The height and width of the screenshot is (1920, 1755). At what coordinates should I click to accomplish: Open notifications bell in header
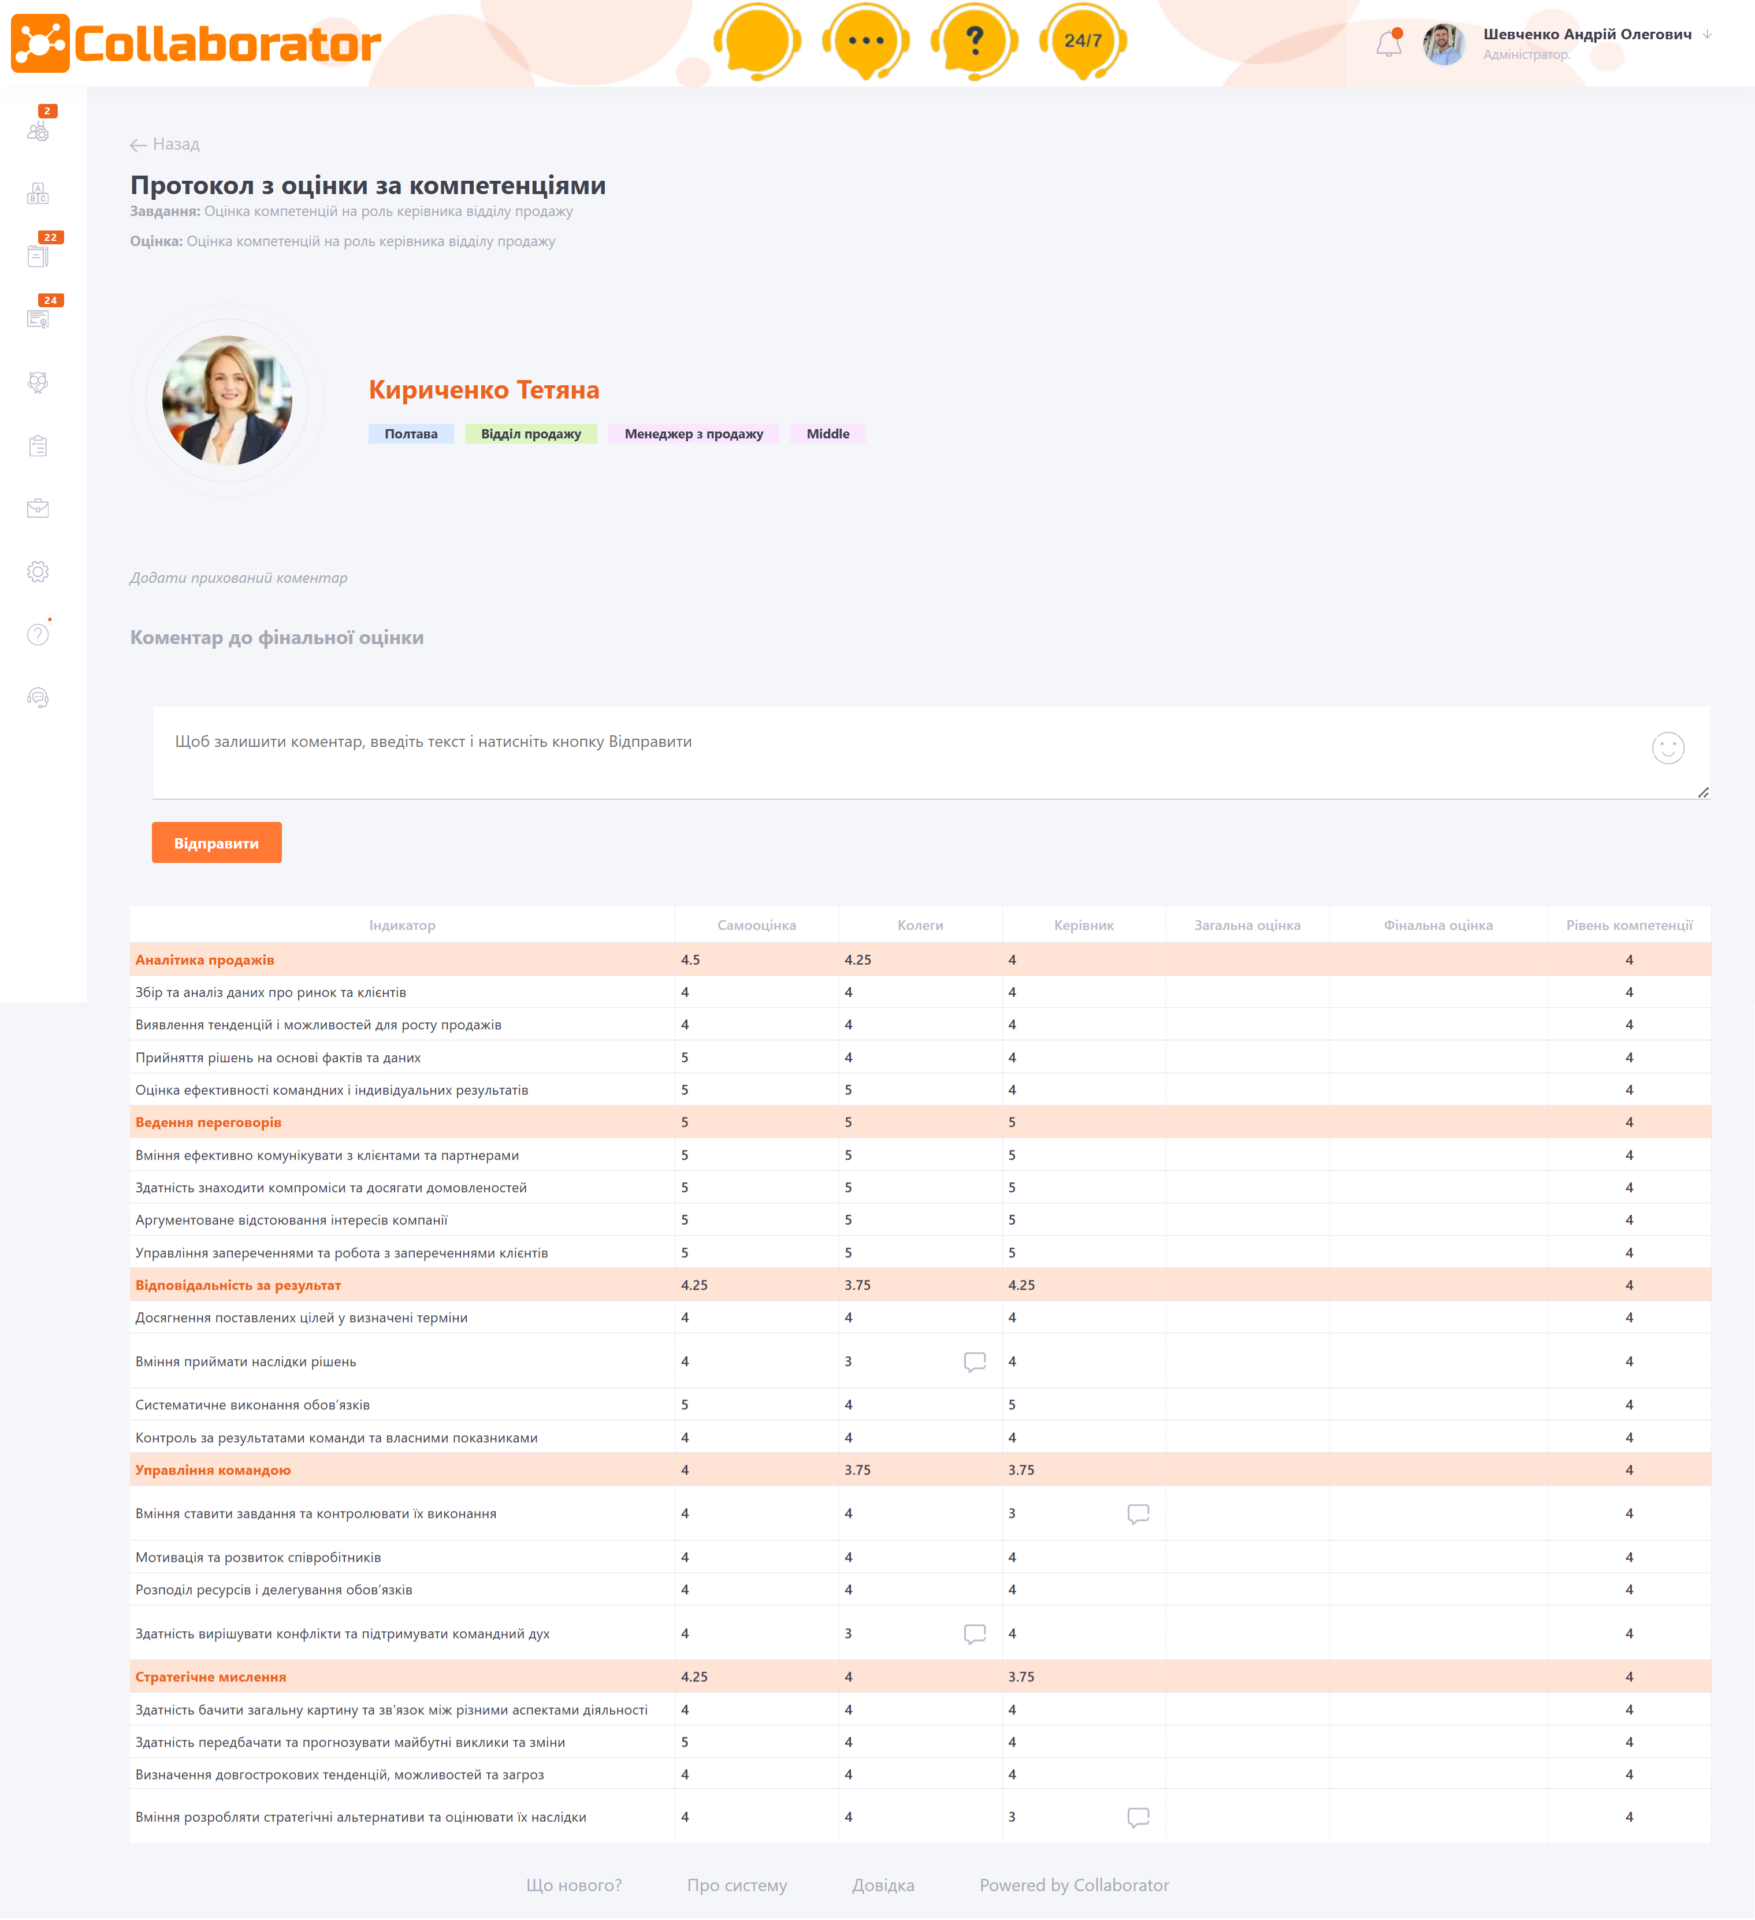click(1388, 44)
